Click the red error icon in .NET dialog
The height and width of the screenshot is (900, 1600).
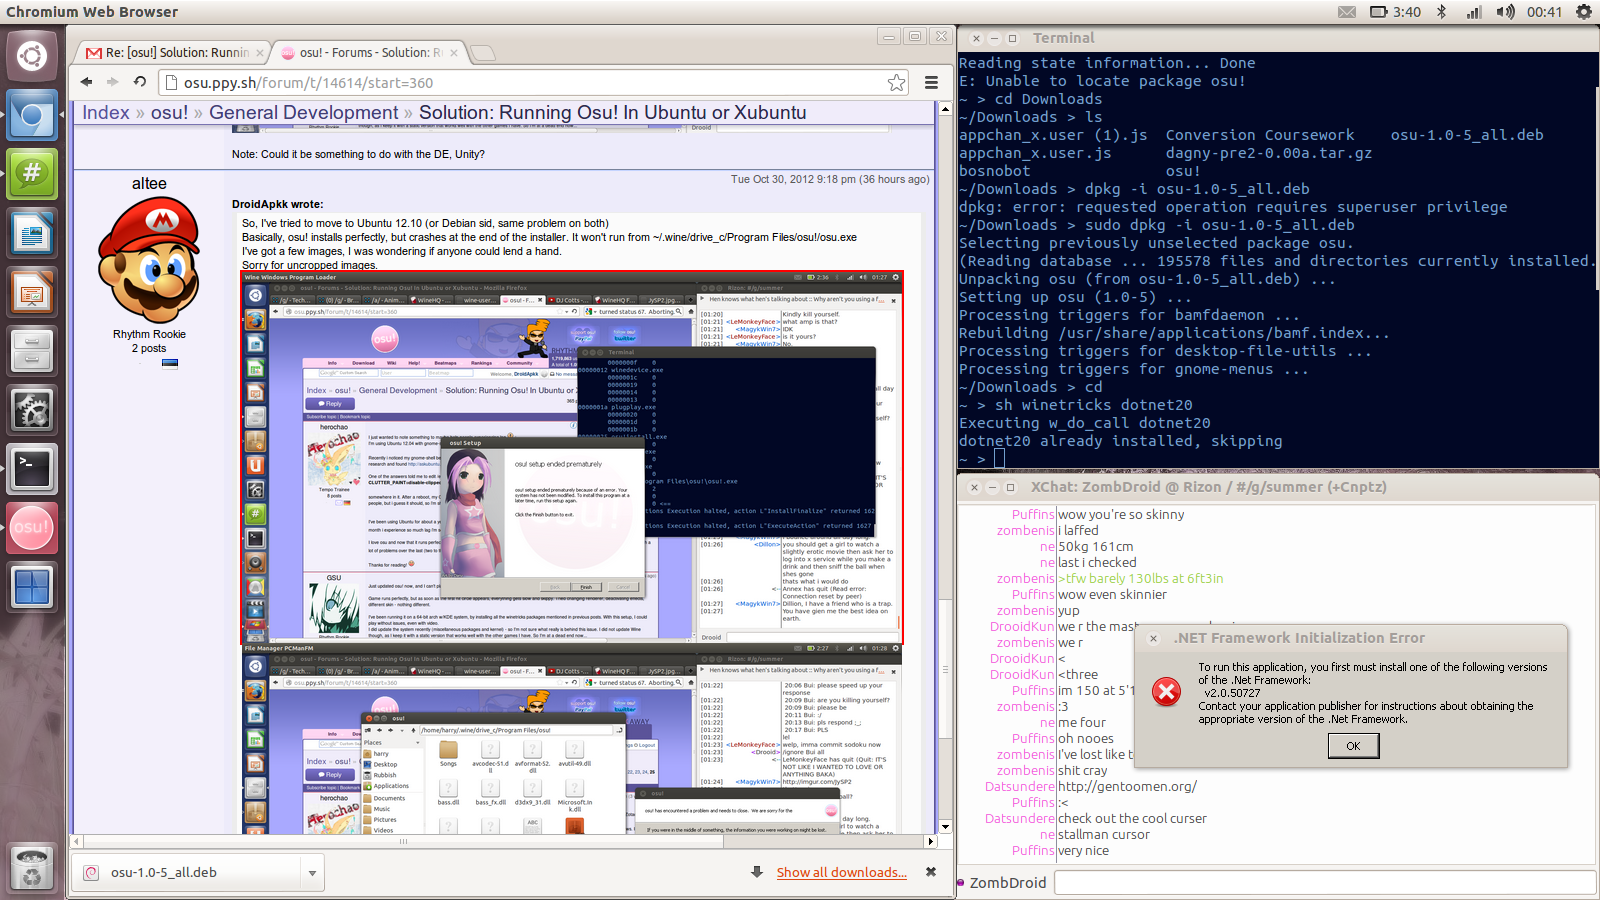1166,692
